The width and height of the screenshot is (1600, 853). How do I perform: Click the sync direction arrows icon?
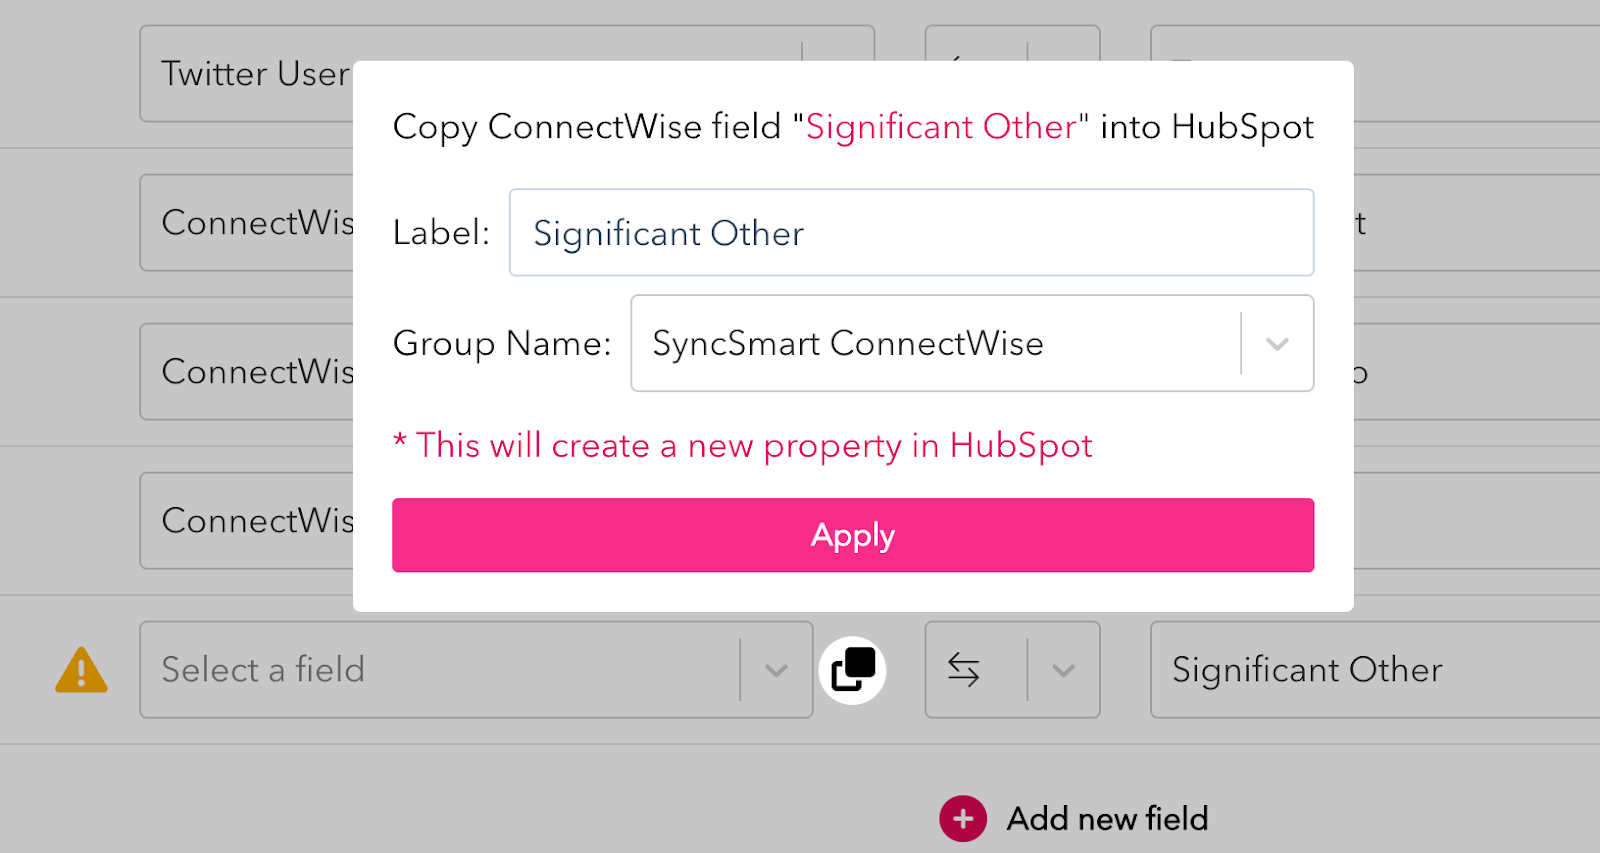(964, 670)
